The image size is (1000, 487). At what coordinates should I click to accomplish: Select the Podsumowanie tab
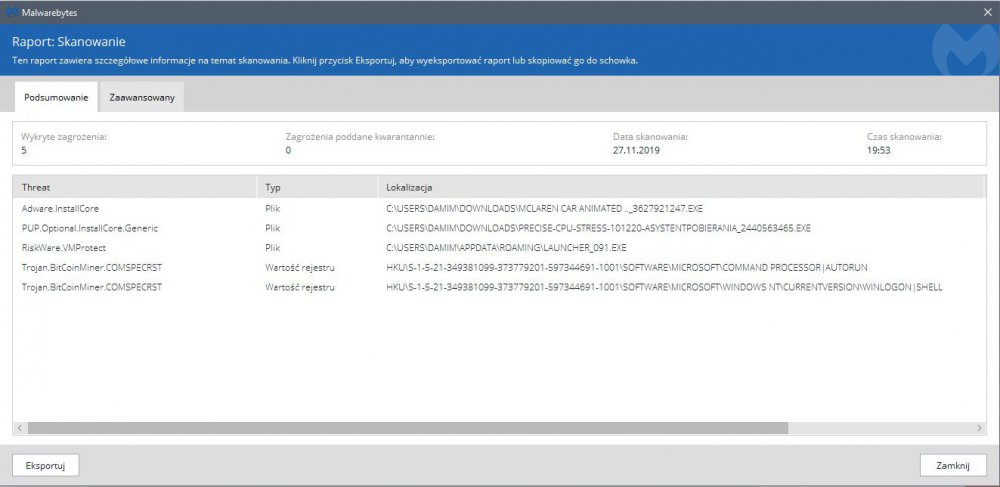pyautogui.click(x=56, y=97)
